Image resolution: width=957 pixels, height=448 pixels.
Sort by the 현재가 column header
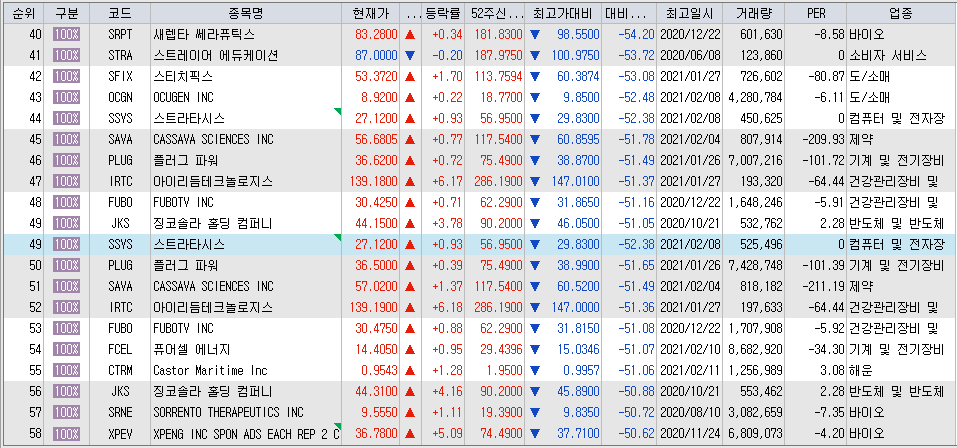click(x=370, y=13)
